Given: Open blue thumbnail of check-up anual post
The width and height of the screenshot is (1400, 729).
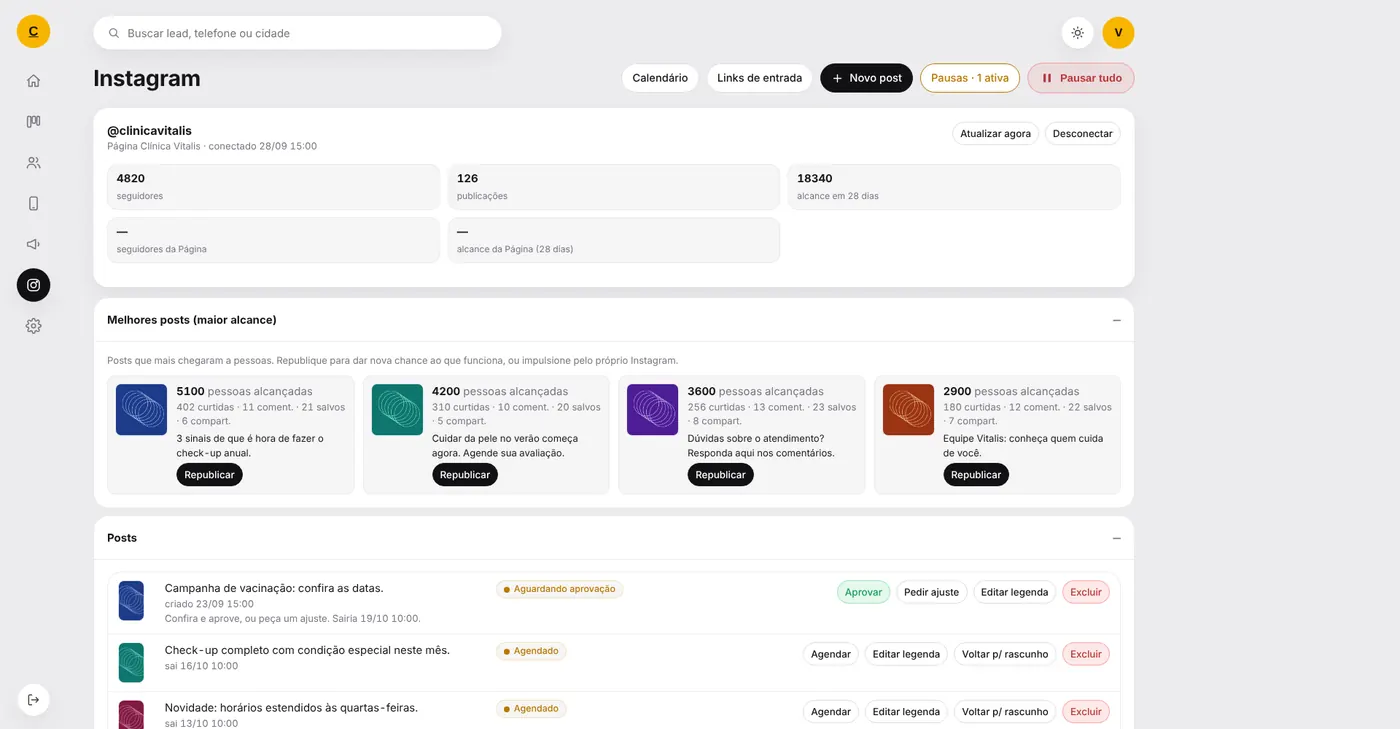Looking at the screenshot, I should [x=141, y=409].
